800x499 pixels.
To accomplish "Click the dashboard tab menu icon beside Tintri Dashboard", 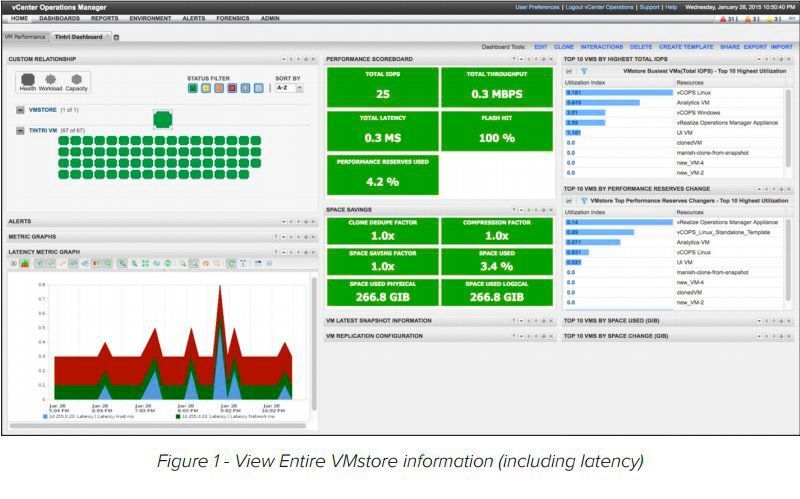I will (116, 37).
